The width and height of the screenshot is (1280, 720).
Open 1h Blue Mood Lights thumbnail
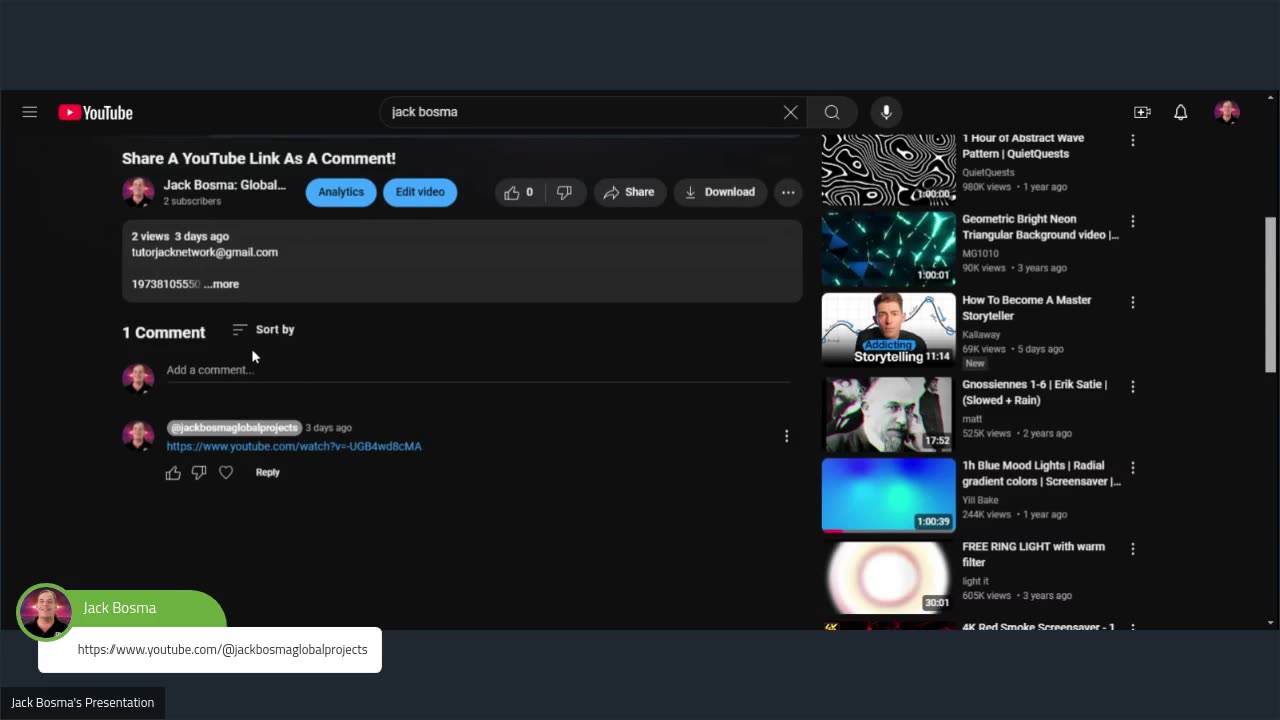pos(889,494)
